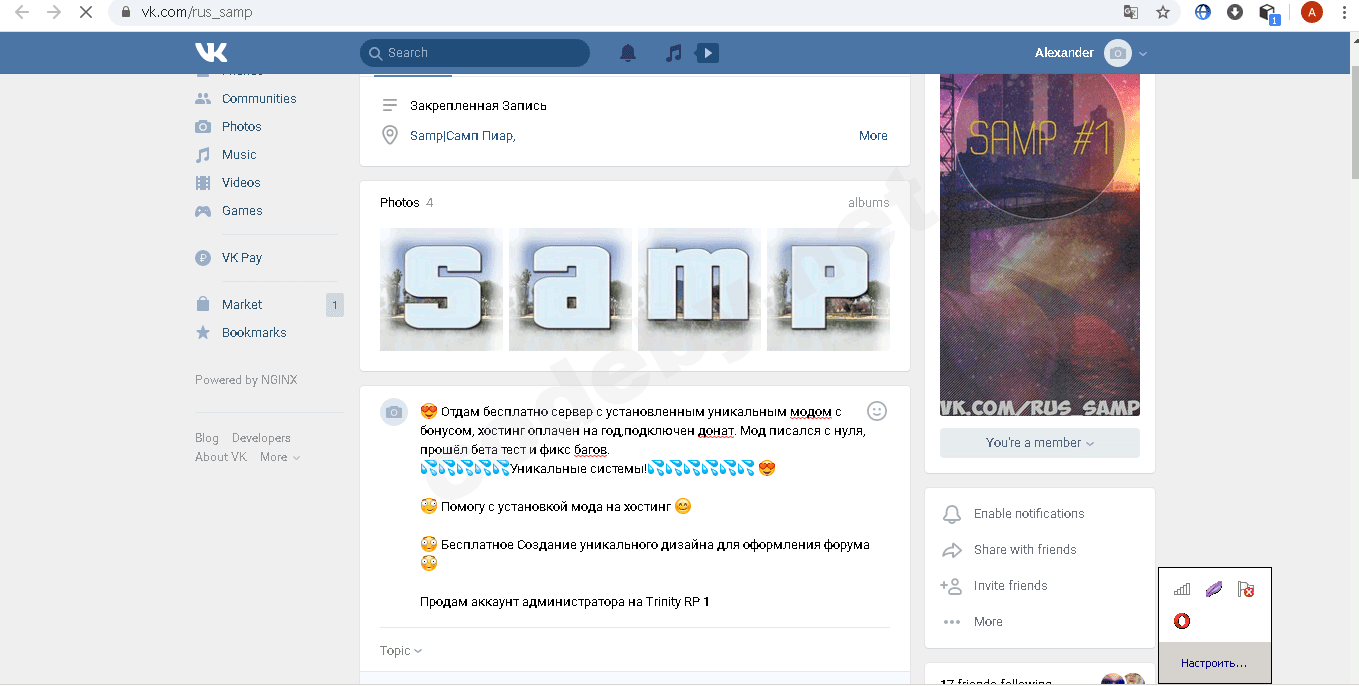The width and height of the screenshot is (1359, 686).
Task: Expand the More footer dropdown near About VK
Action: click(x=280, y=457)
